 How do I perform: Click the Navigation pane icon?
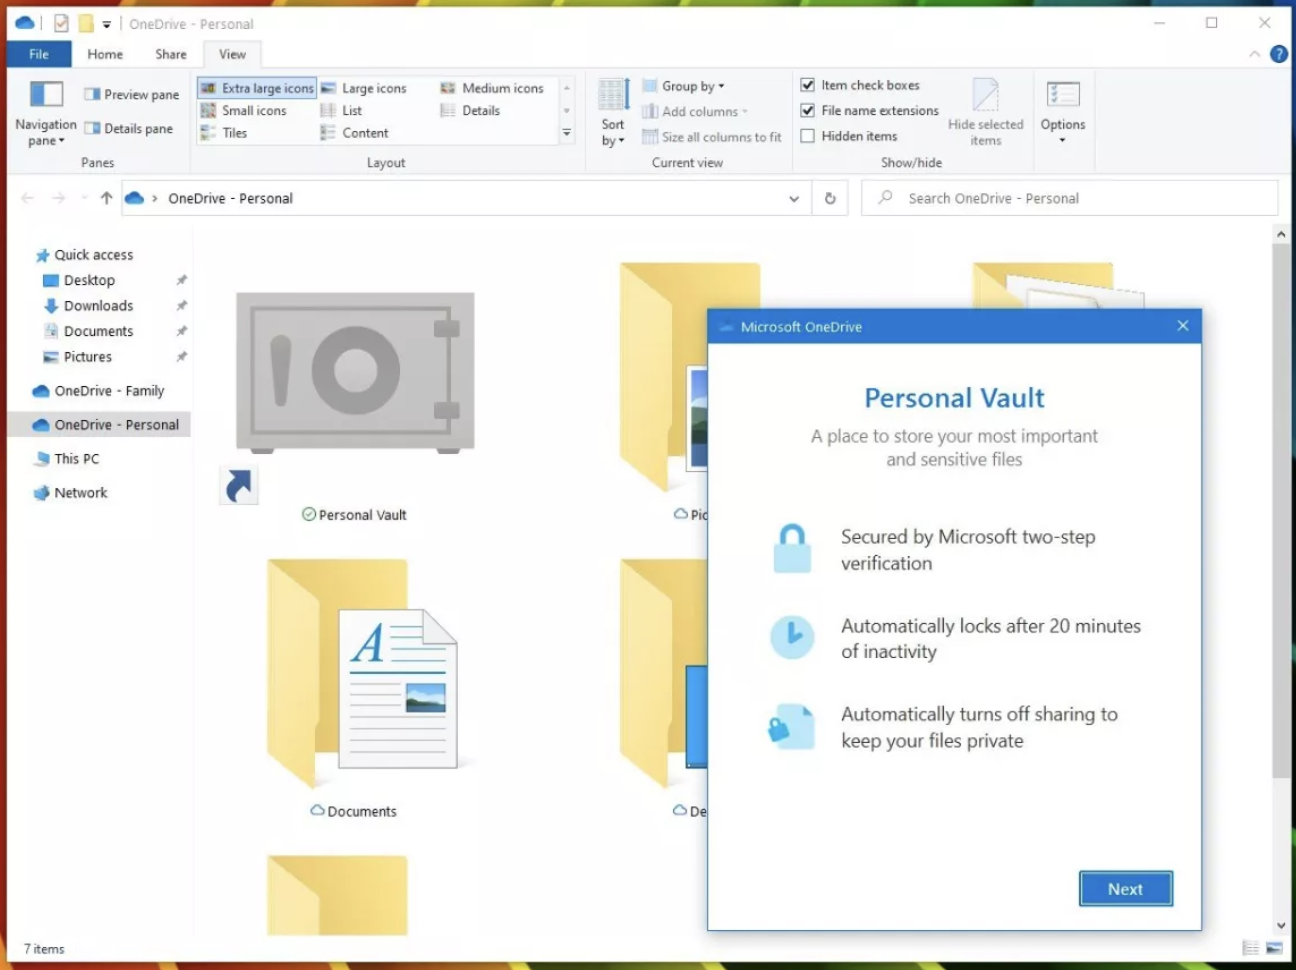pyautogui.click(x=46, y=94)
